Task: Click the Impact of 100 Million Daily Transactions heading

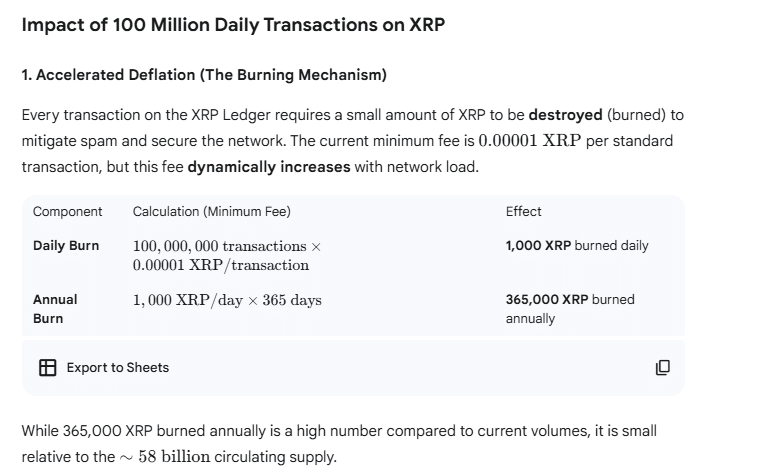Action: (233, 25)
